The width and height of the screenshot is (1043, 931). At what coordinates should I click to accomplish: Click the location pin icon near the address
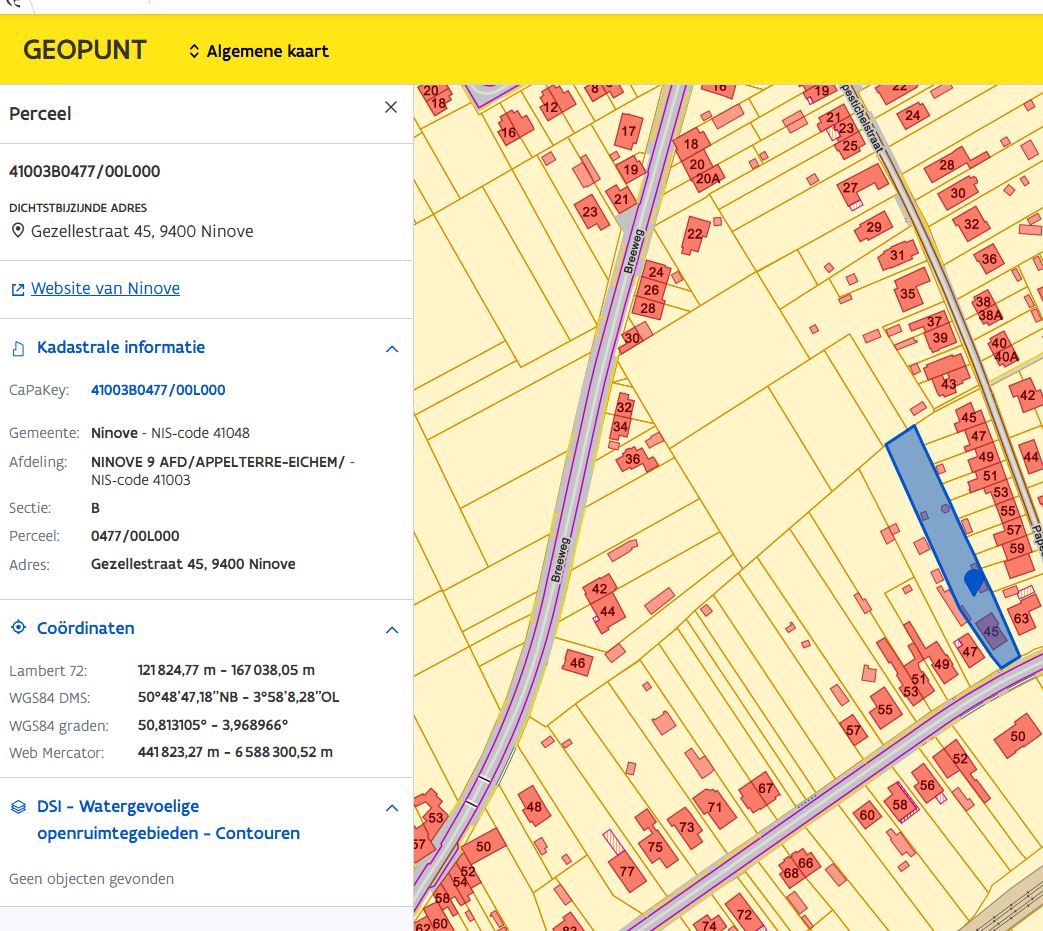(18, 231)
